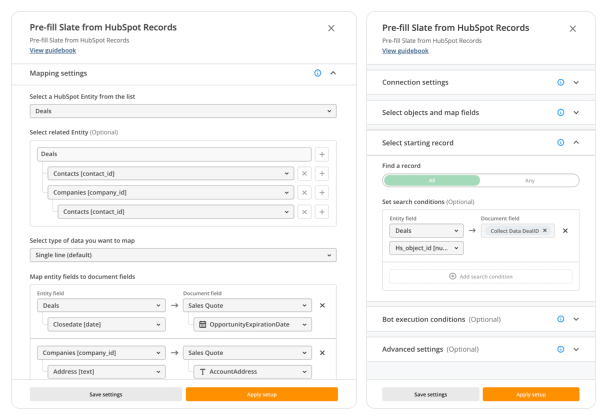
Task: Click the info icon for Select starting record
Action: (561, 143)
